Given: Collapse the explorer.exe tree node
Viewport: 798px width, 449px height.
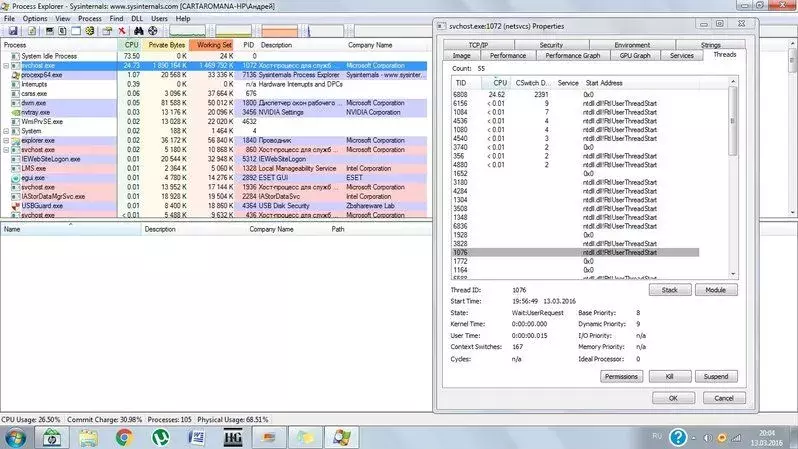Looking at the screenshot, I should pyautogui.click(x=6, y=141).
